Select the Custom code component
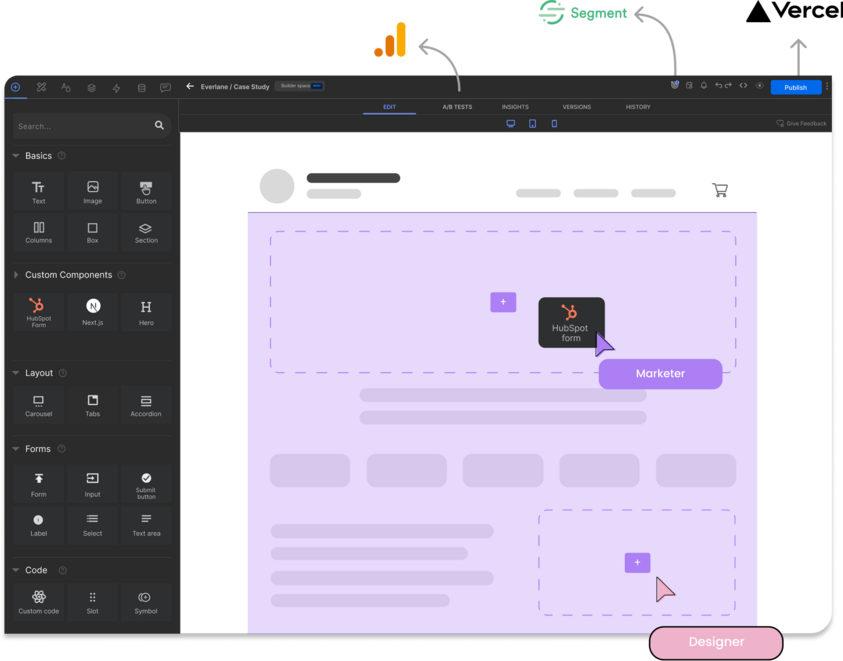 39,602
